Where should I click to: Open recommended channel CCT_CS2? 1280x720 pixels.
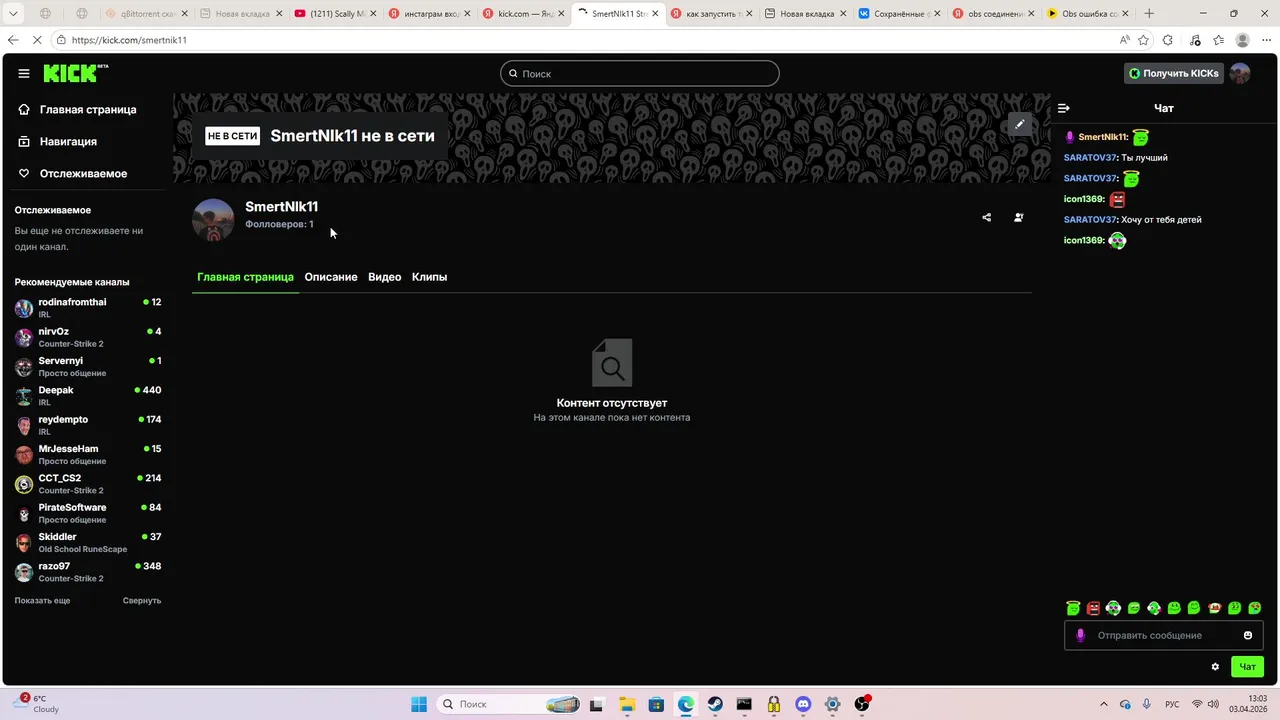(88, 484)
